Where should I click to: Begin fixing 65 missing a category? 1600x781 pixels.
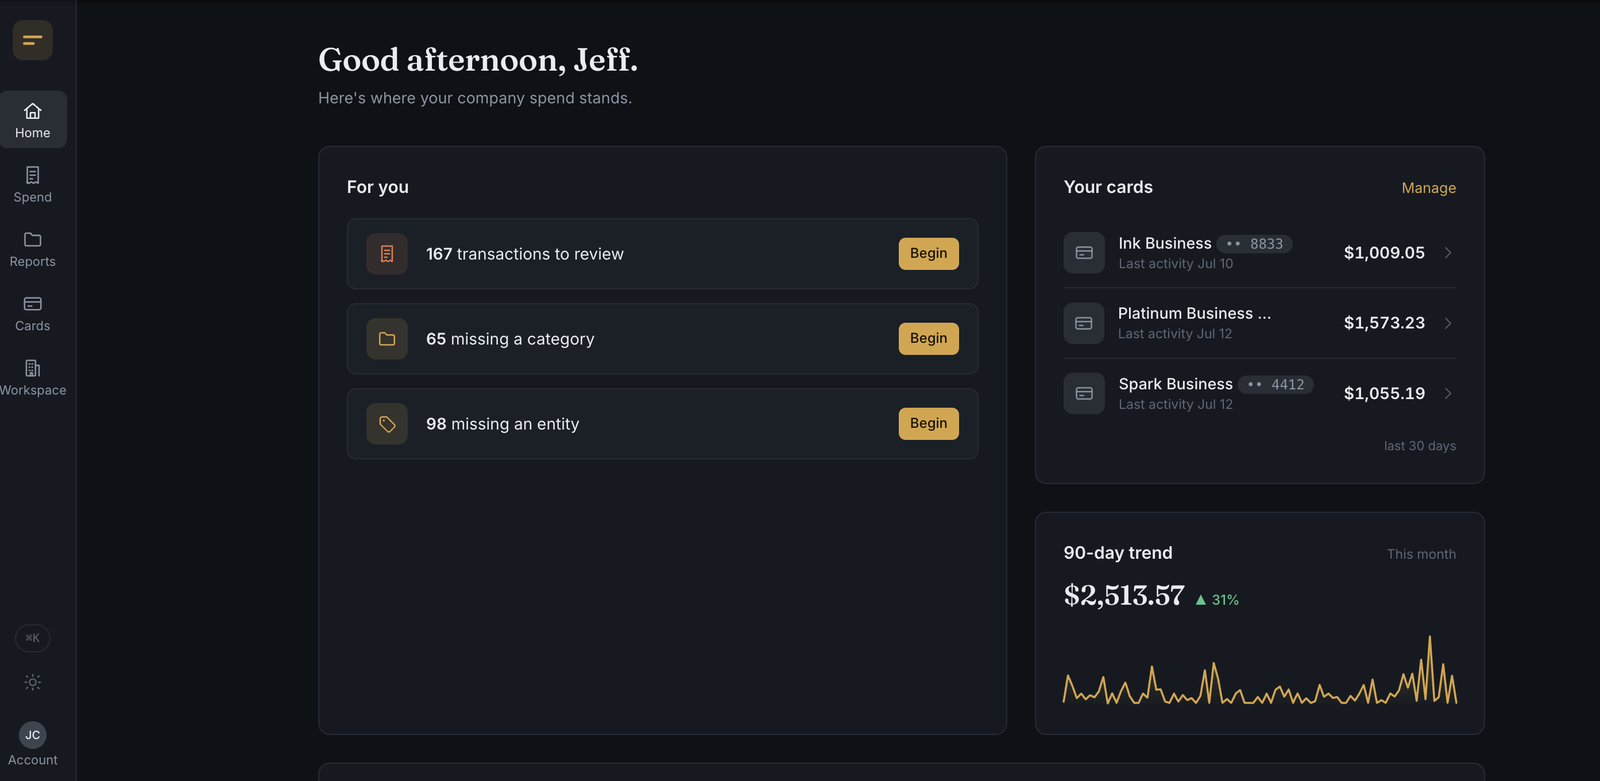pos(928,339)
